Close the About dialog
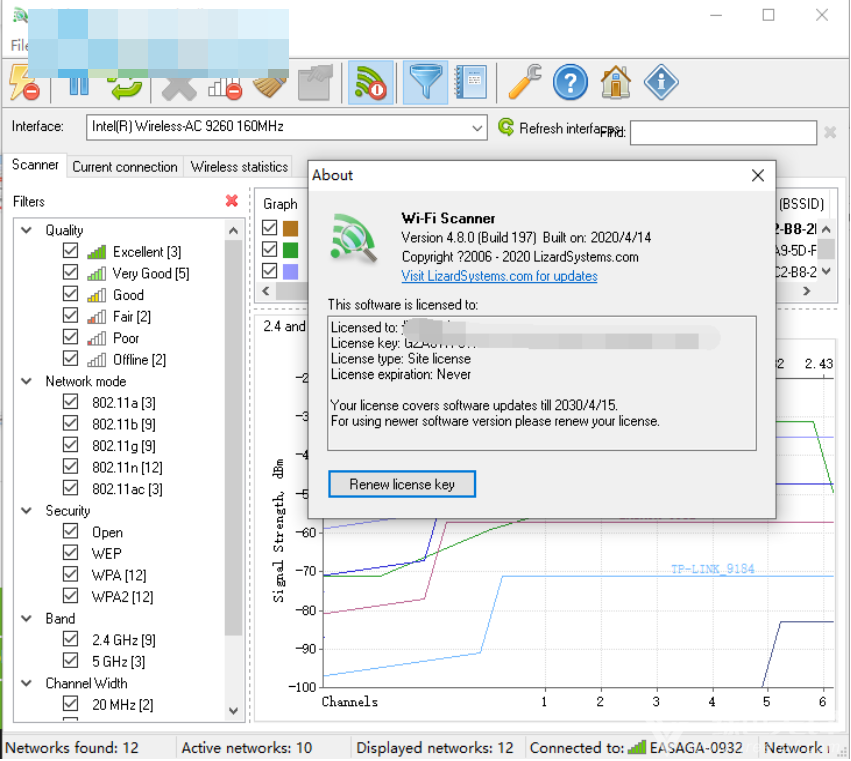The image size is (851, 761). (x=758, y=175)
